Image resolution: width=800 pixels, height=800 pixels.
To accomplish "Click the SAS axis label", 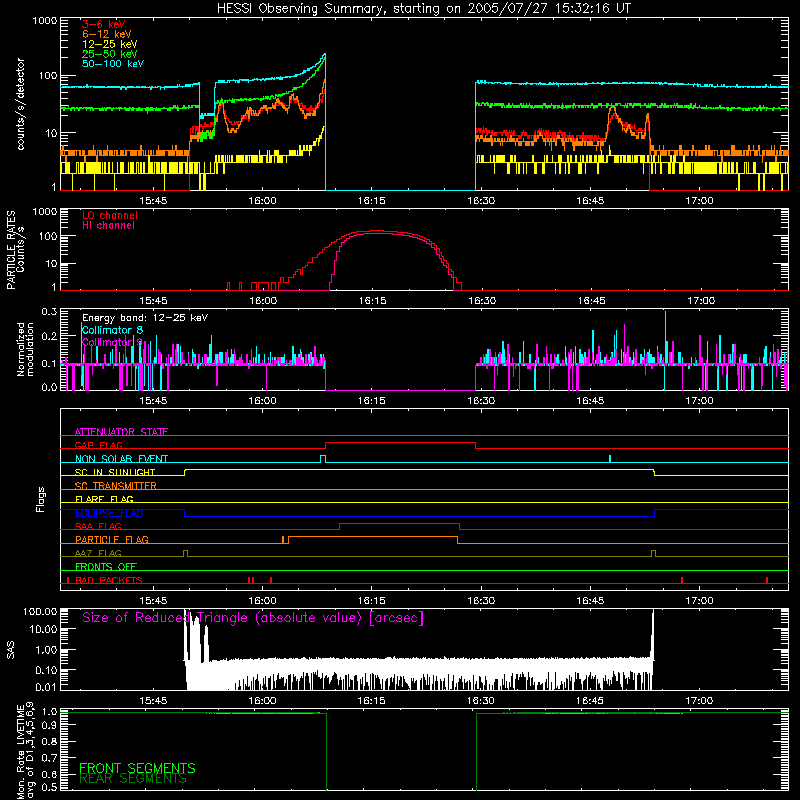I will [x=11, y=650].
